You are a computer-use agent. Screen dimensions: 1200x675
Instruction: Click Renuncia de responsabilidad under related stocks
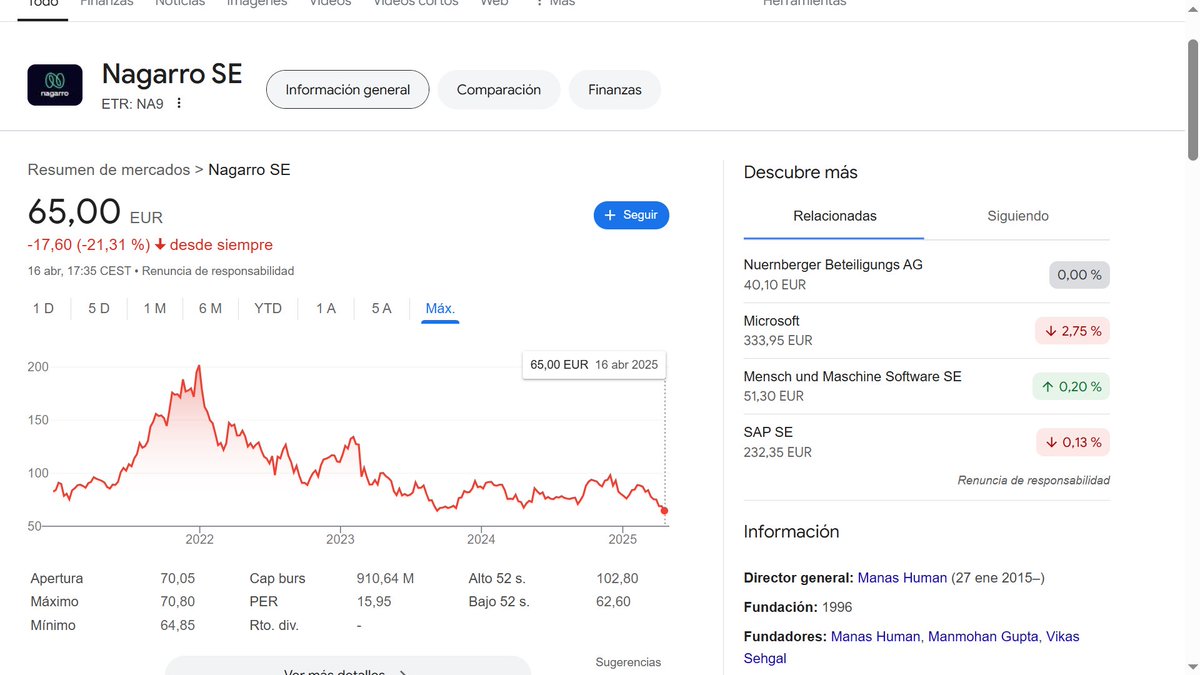click(x=1033, y=480)
